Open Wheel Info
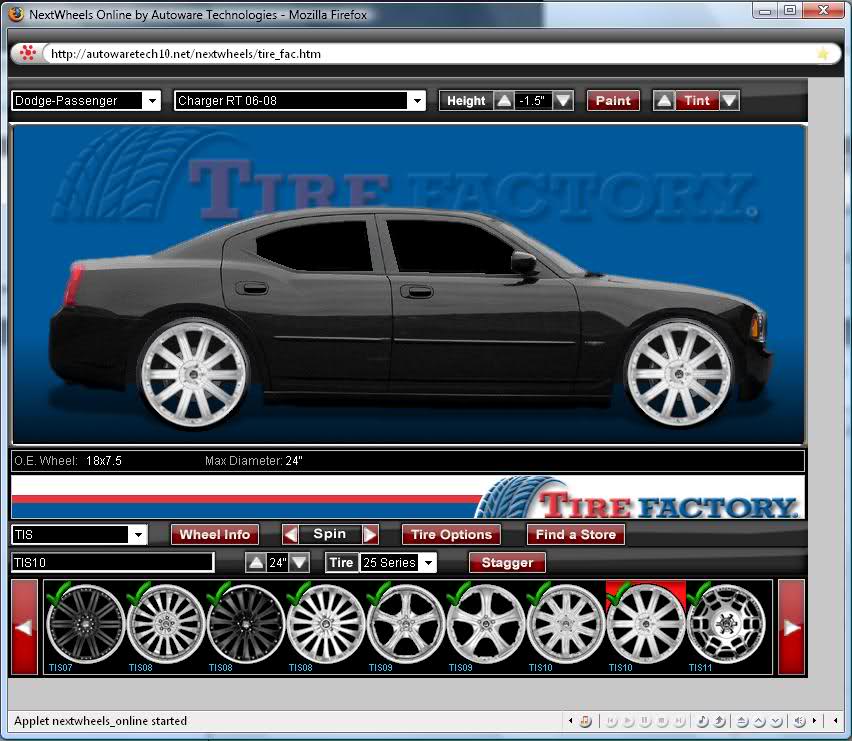This screenshot has height=741, width=852. pyautogui.click(x=215, y=535)
